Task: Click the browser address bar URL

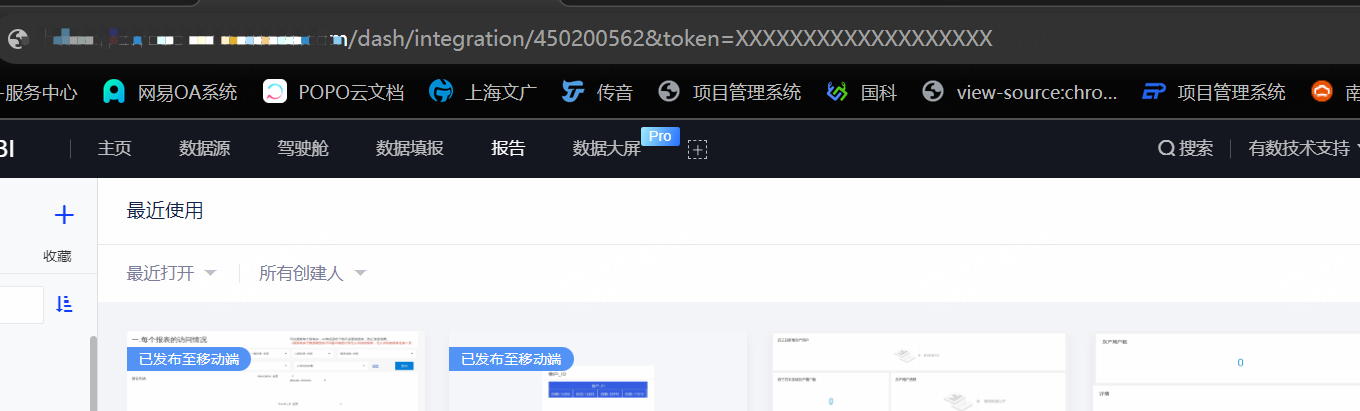Action: (520, 39)
